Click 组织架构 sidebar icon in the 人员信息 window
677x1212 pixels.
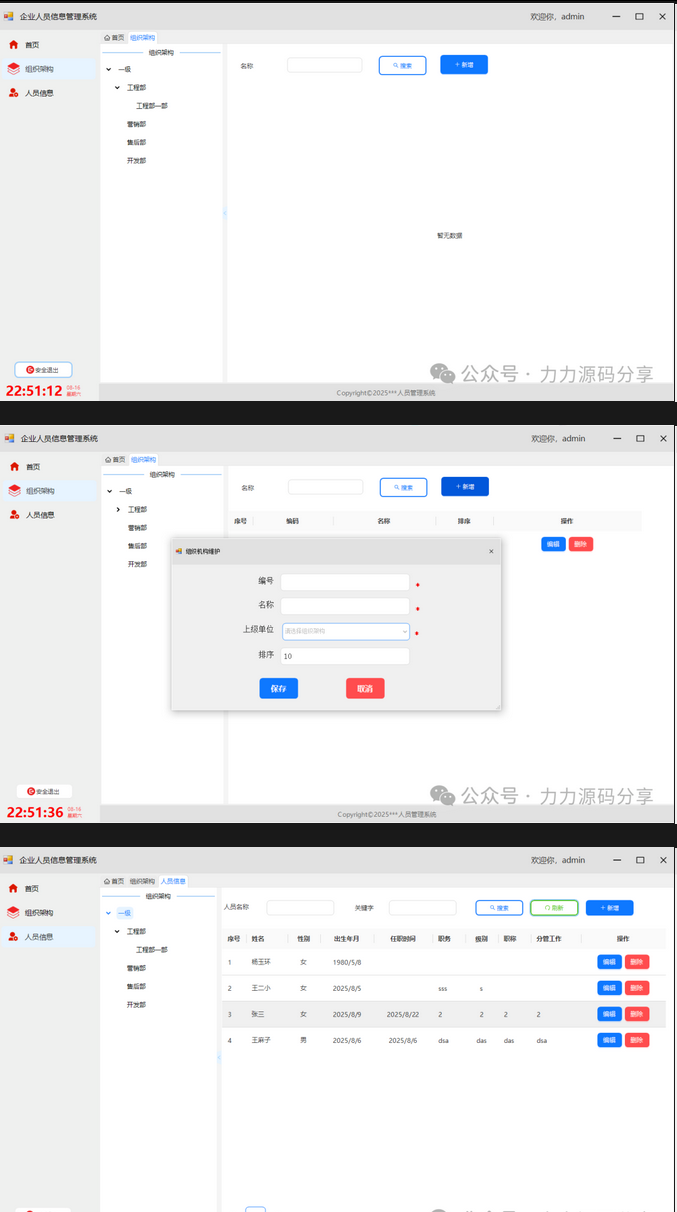tap(13, 912)
